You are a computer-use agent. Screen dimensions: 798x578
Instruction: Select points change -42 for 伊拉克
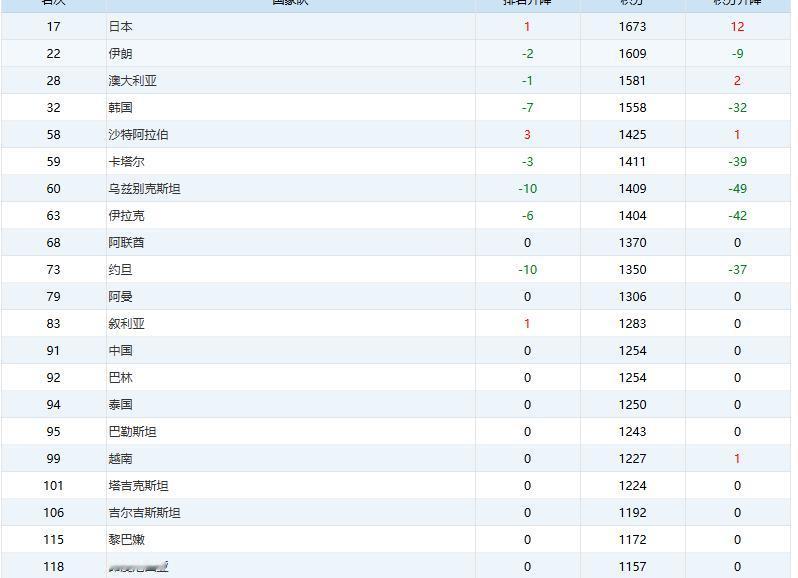point(737,216)
